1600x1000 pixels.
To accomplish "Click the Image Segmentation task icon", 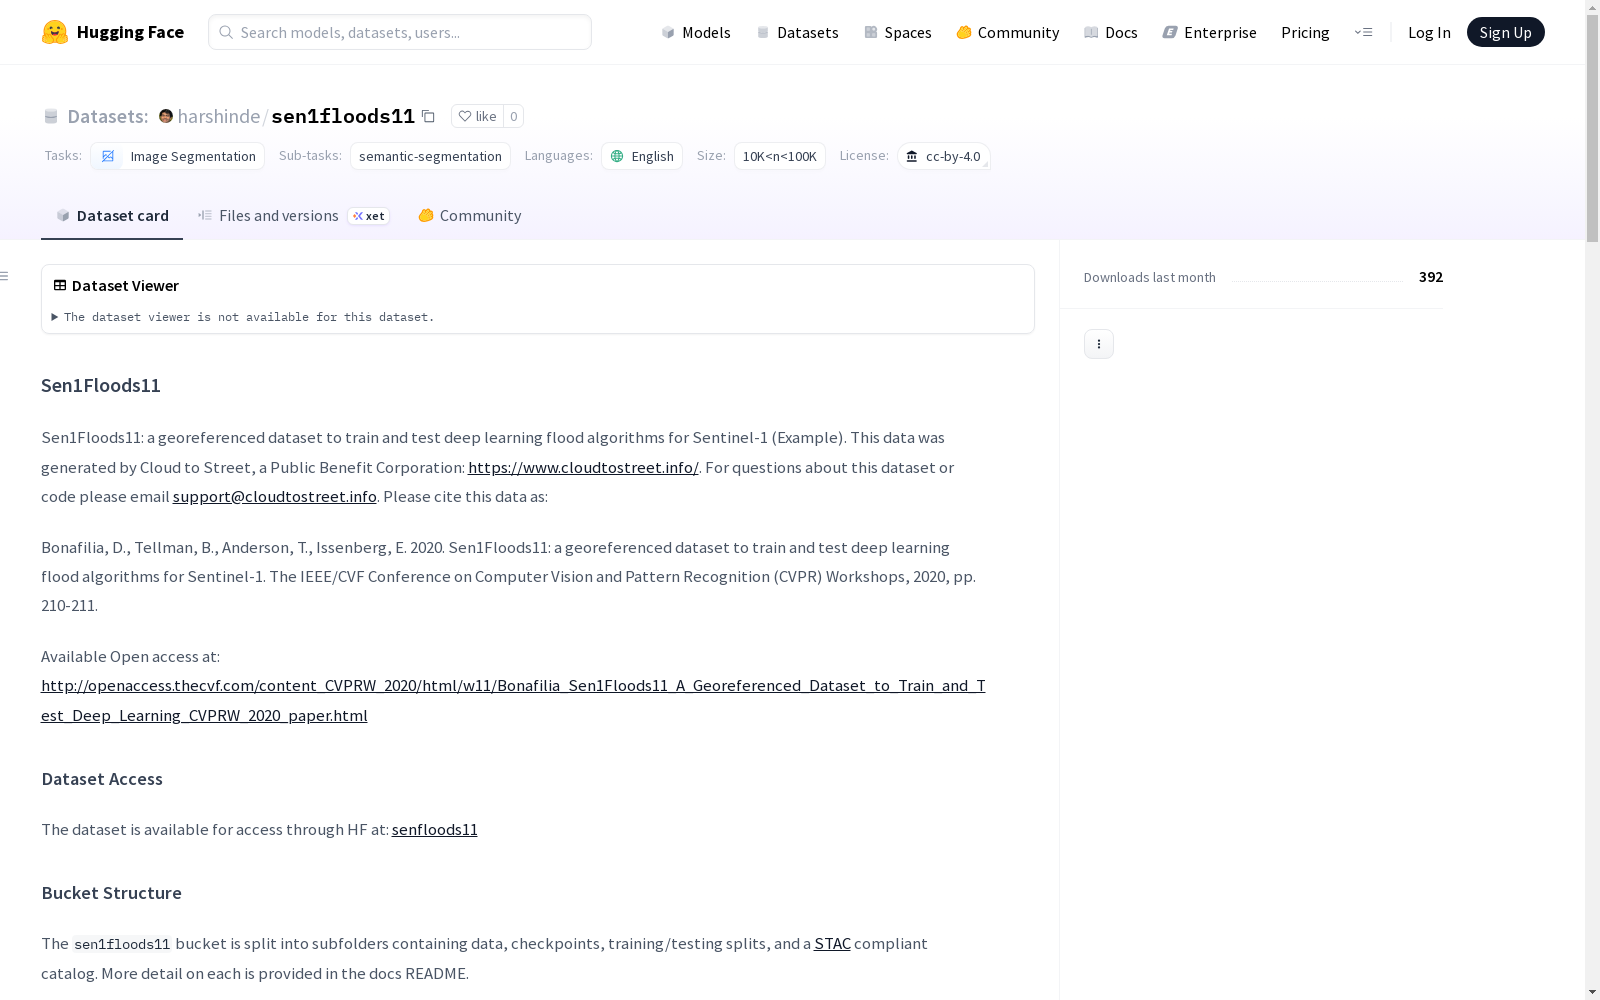I will [108, 156].
